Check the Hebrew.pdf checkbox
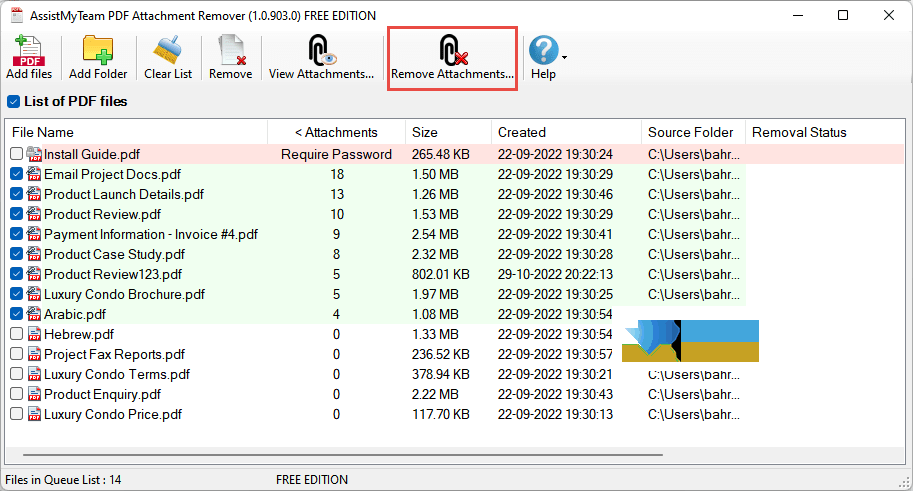 point(16,334)
